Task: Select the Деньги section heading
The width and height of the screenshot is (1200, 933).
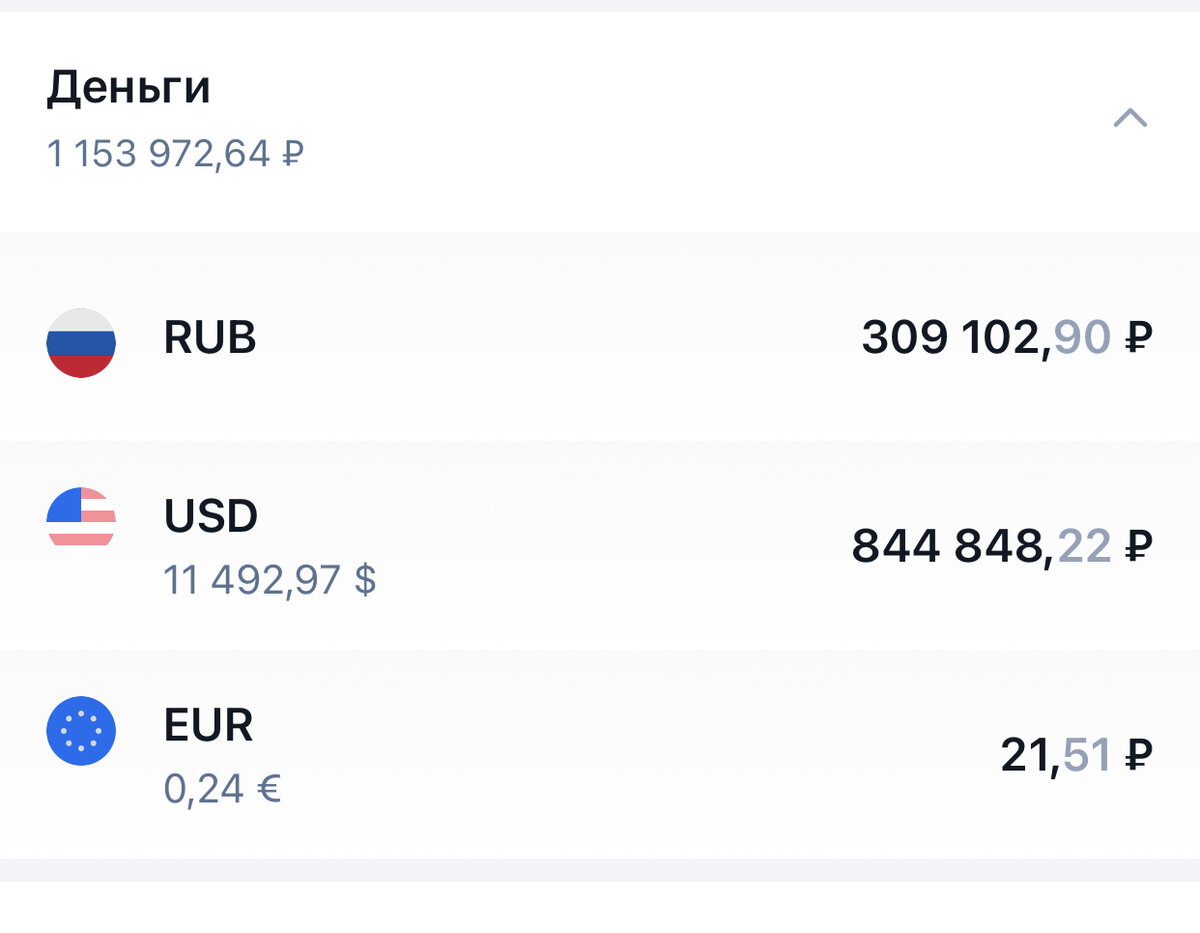Action: [x=129, y=90]
